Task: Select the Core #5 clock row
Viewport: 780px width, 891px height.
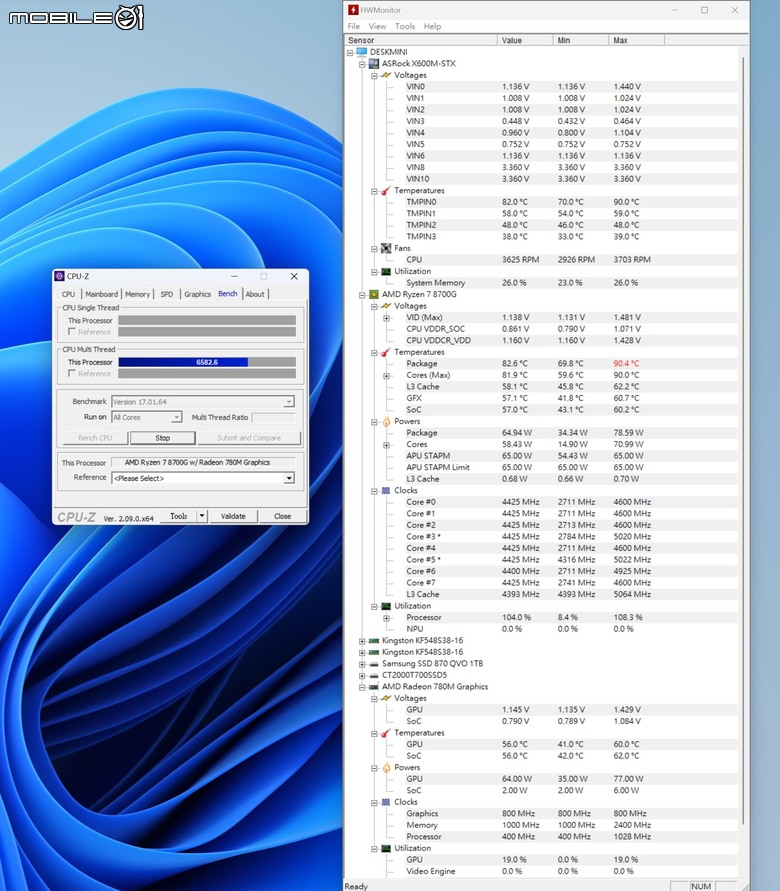Action: tap(569, 560)
